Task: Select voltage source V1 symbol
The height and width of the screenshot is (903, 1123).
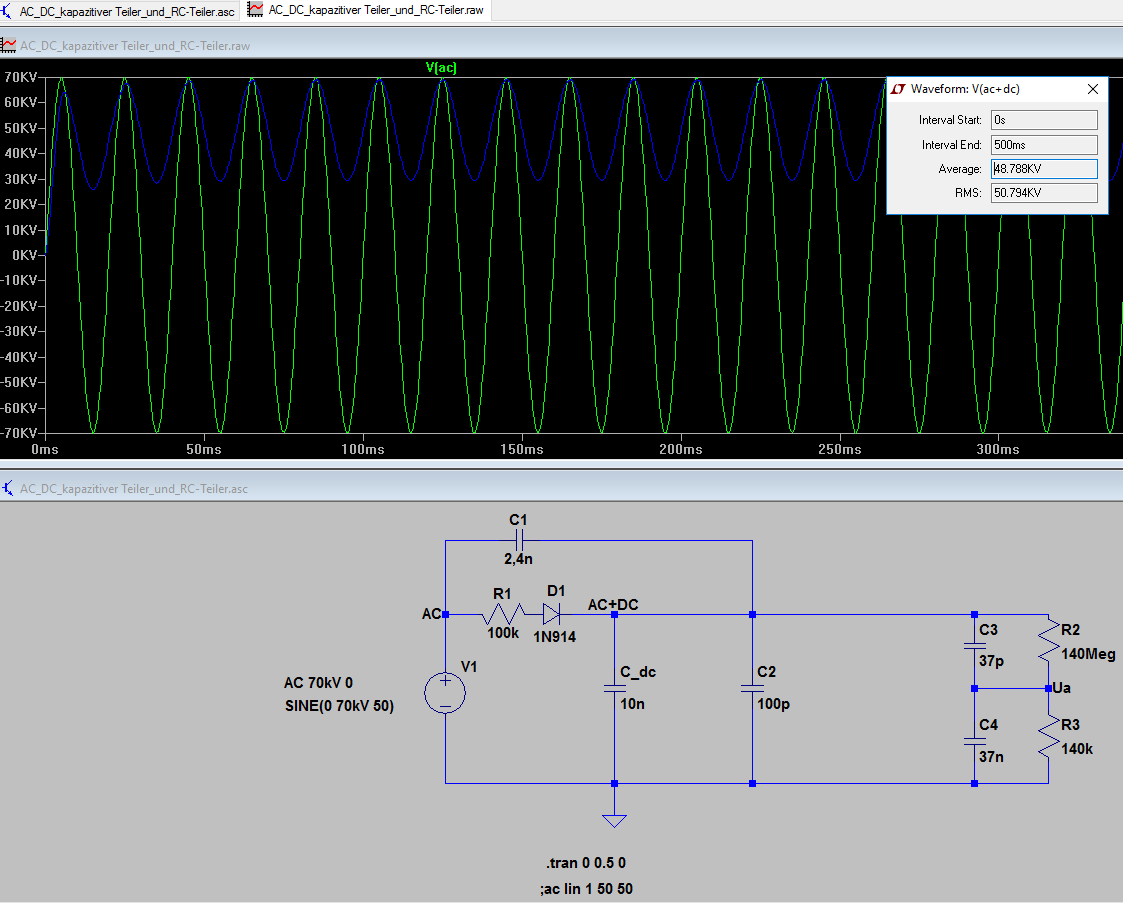Action: pos(445,692)
